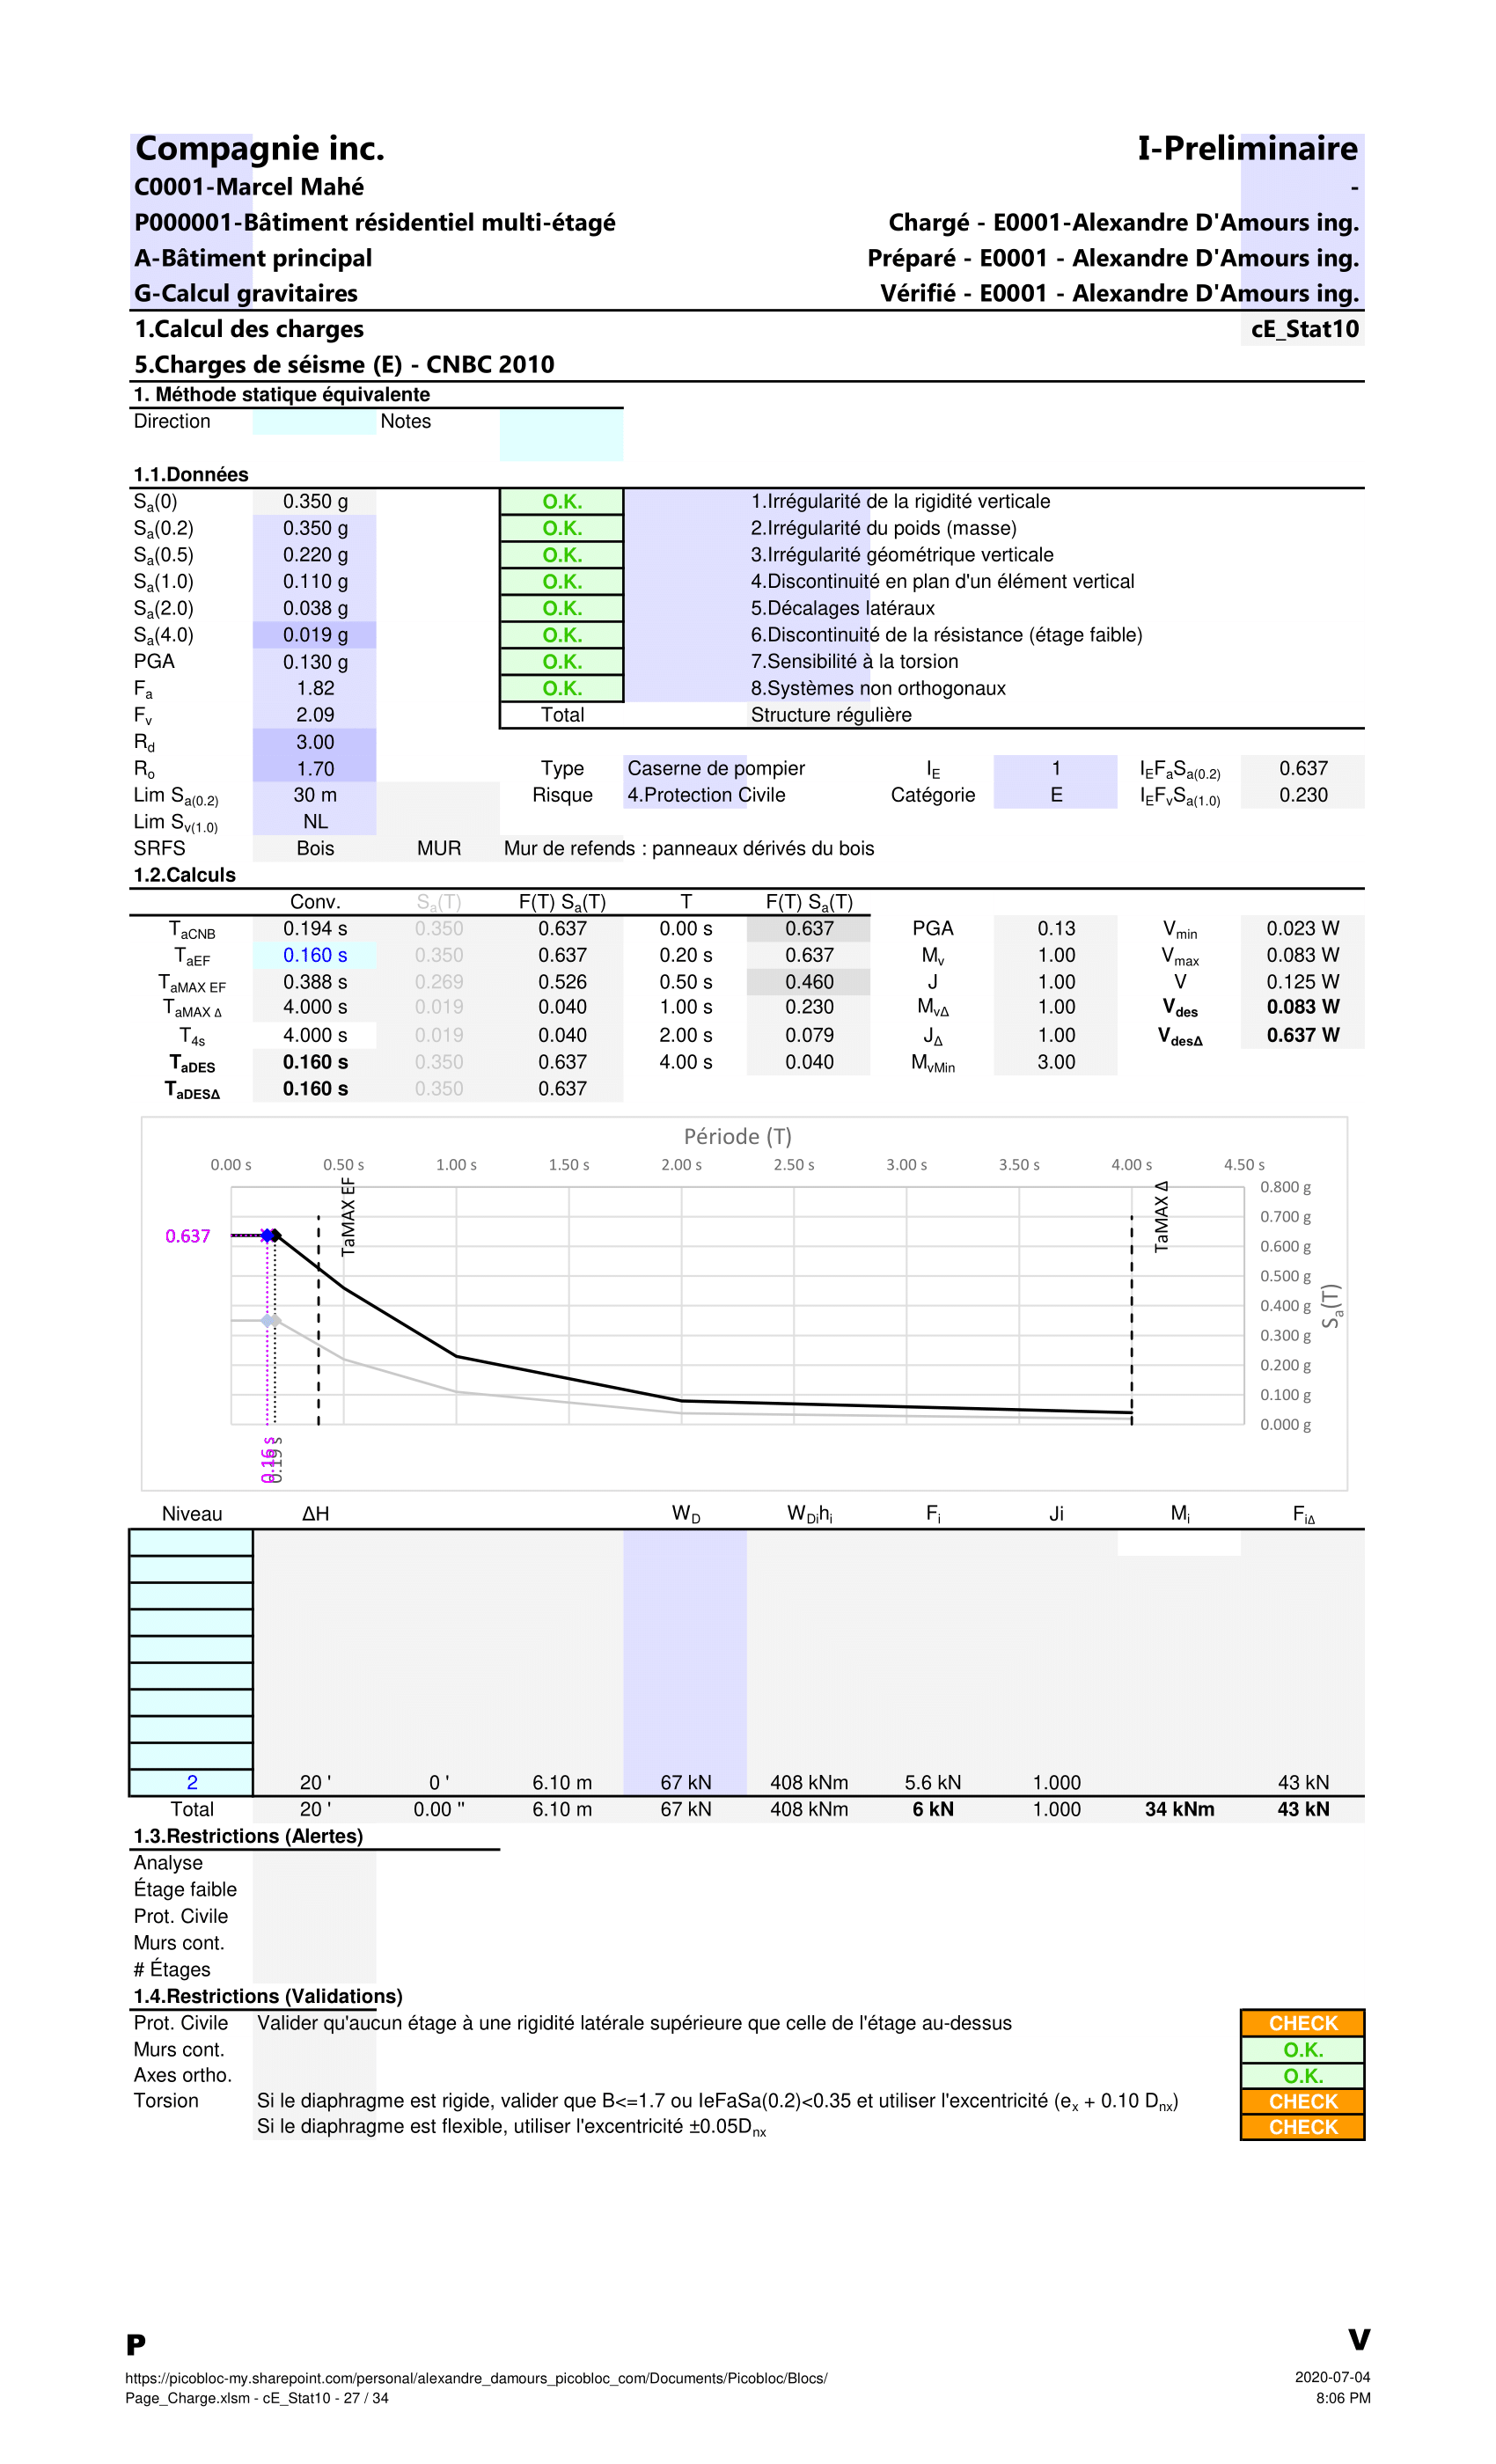Select the Vmax value 0.083 W

click(x=1303, y=955)
